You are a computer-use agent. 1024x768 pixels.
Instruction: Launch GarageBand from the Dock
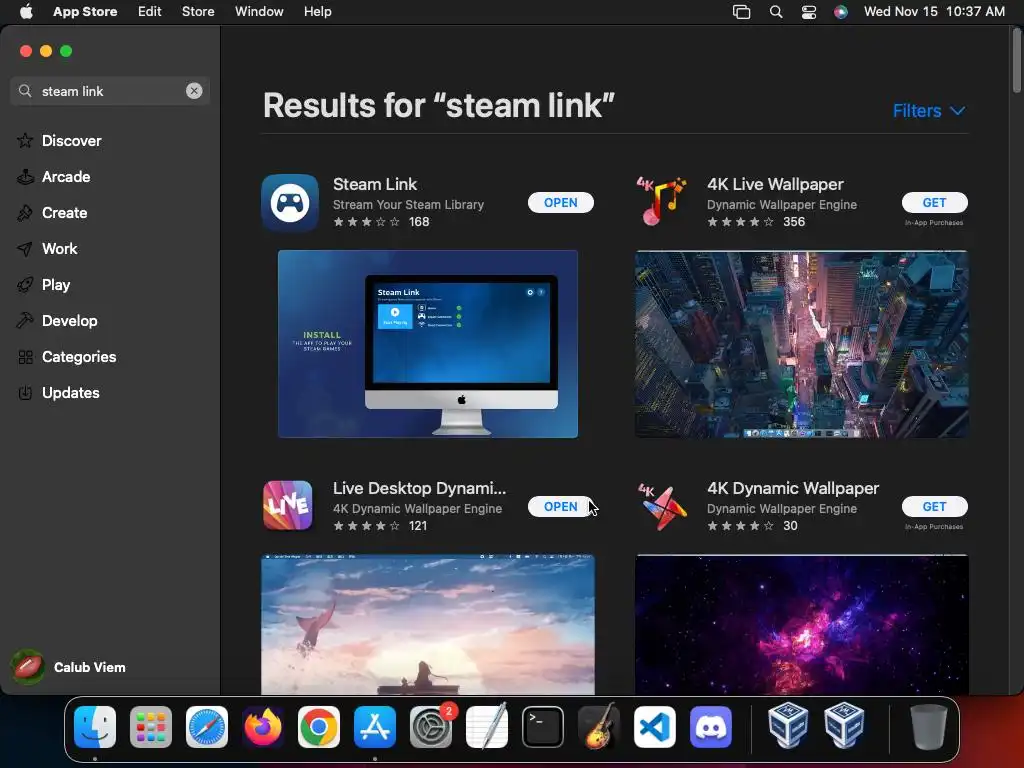pos(599,727)
